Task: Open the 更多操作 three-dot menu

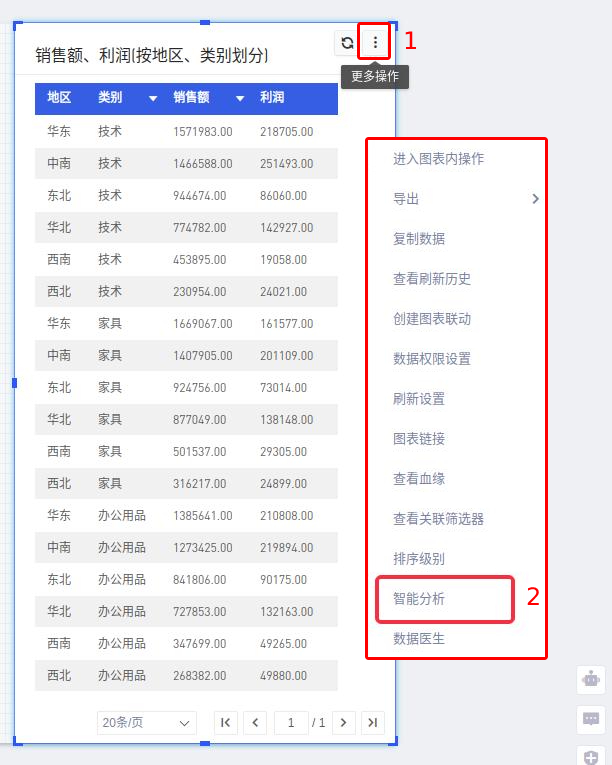Action: point(375,43)
